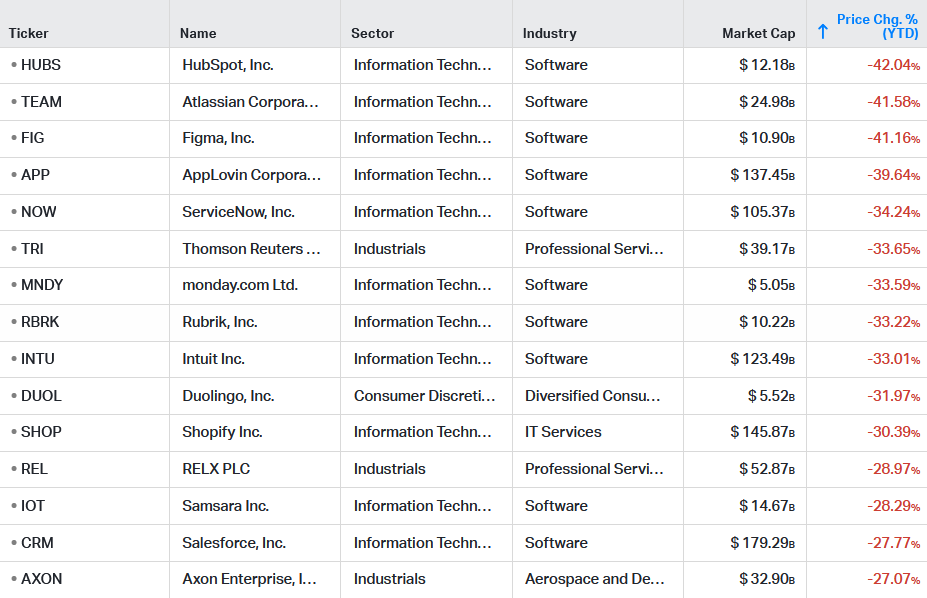Image resolution: width=927 pixels, height=598 pixels.
Task: Select the name Figma, Inc.
Action: click(218, 138)
